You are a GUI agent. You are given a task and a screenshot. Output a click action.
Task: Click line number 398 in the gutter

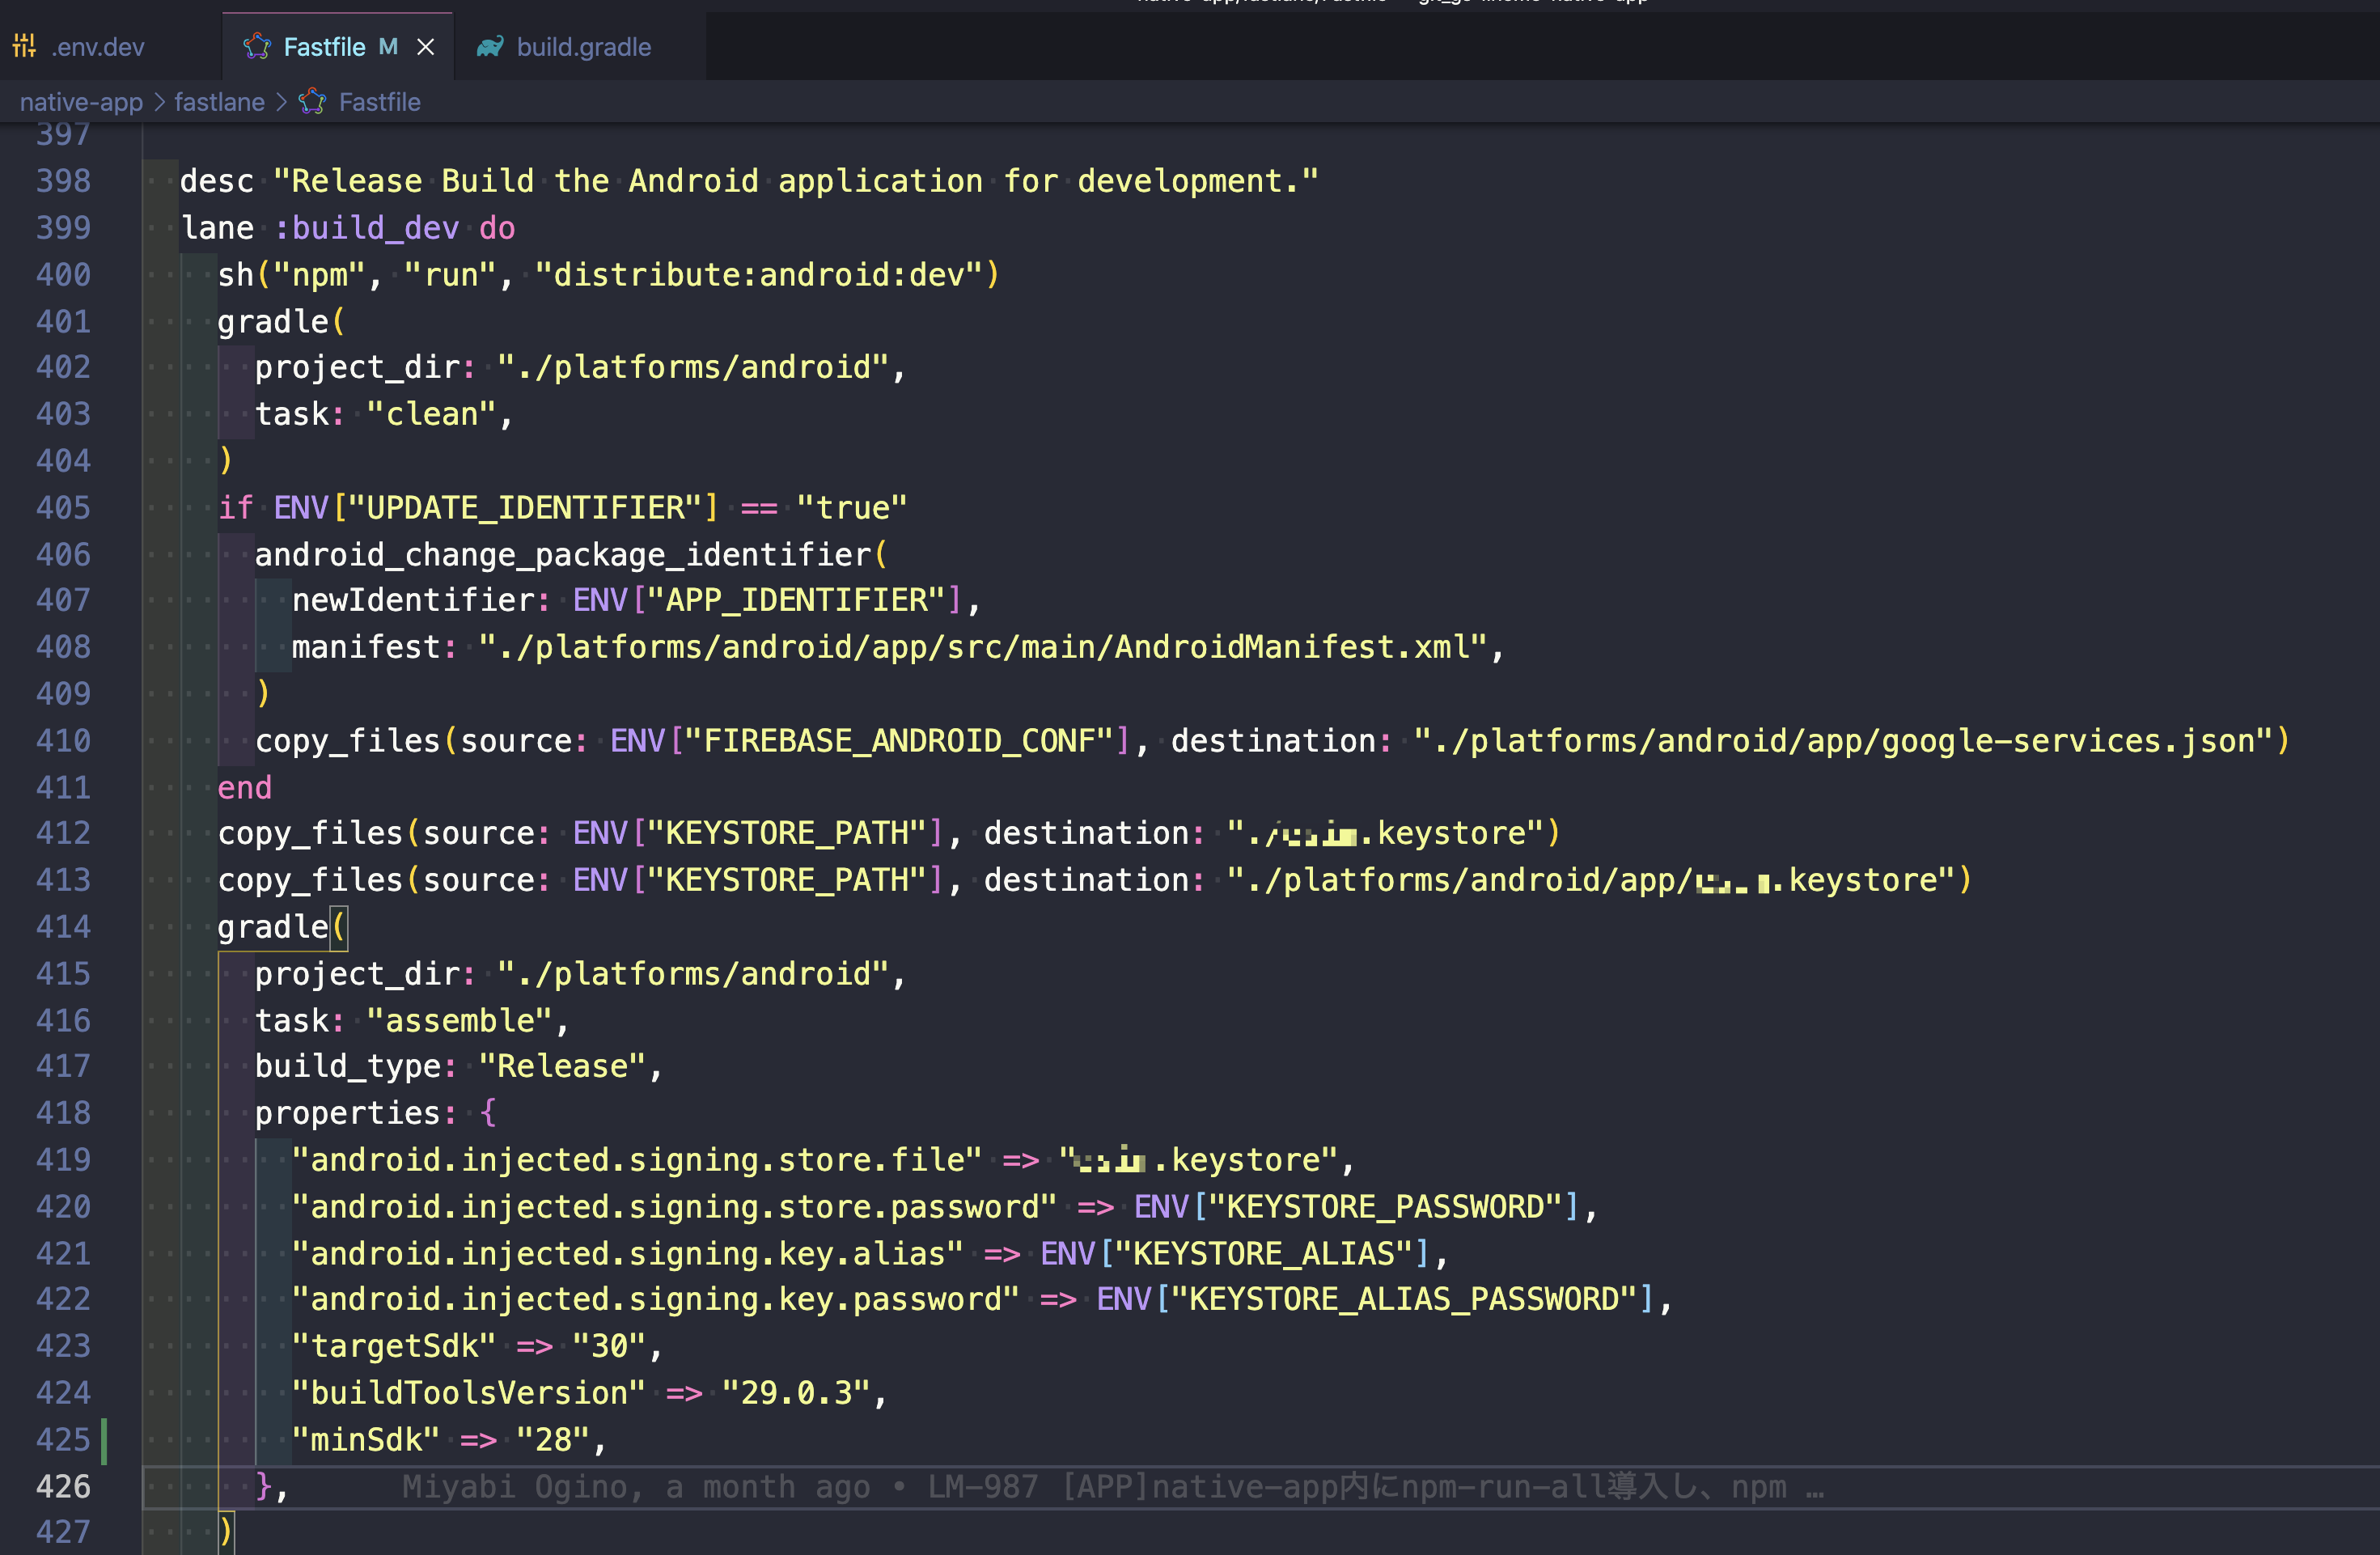coord(62,180)
